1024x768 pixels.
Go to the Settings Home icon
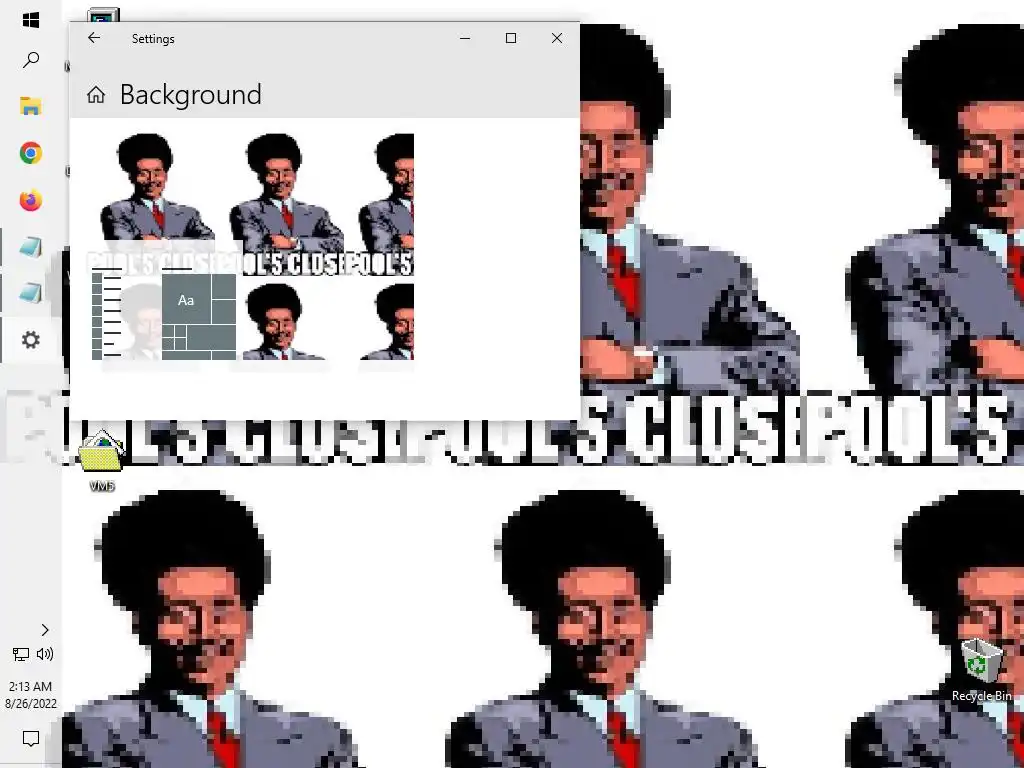pyautogui.click(x=96, y=95)
